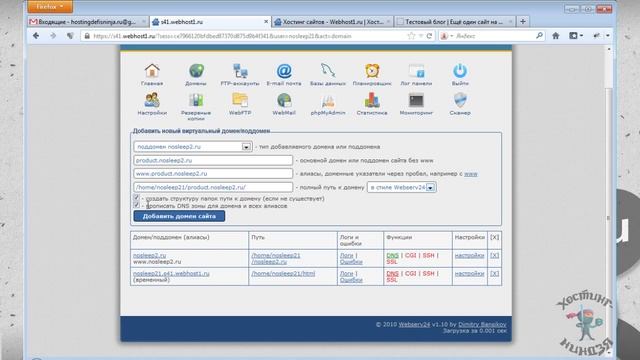The width and height of the screenshot is (640, 360).
Task: Click SSH link in nosleep21.s41.webhost1.ru row
Action: [x=428, y=273]
